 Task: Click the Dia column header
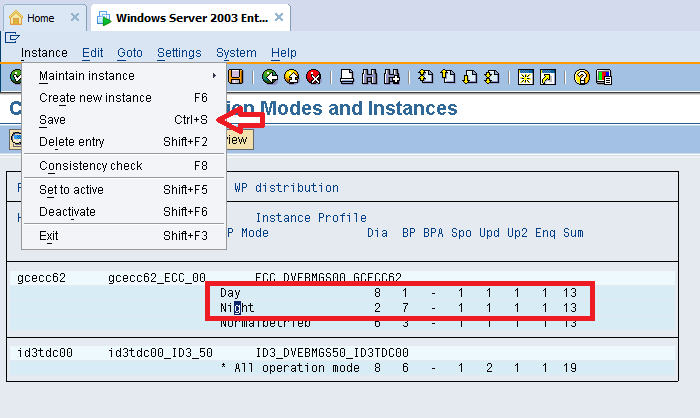coord(377,233)
